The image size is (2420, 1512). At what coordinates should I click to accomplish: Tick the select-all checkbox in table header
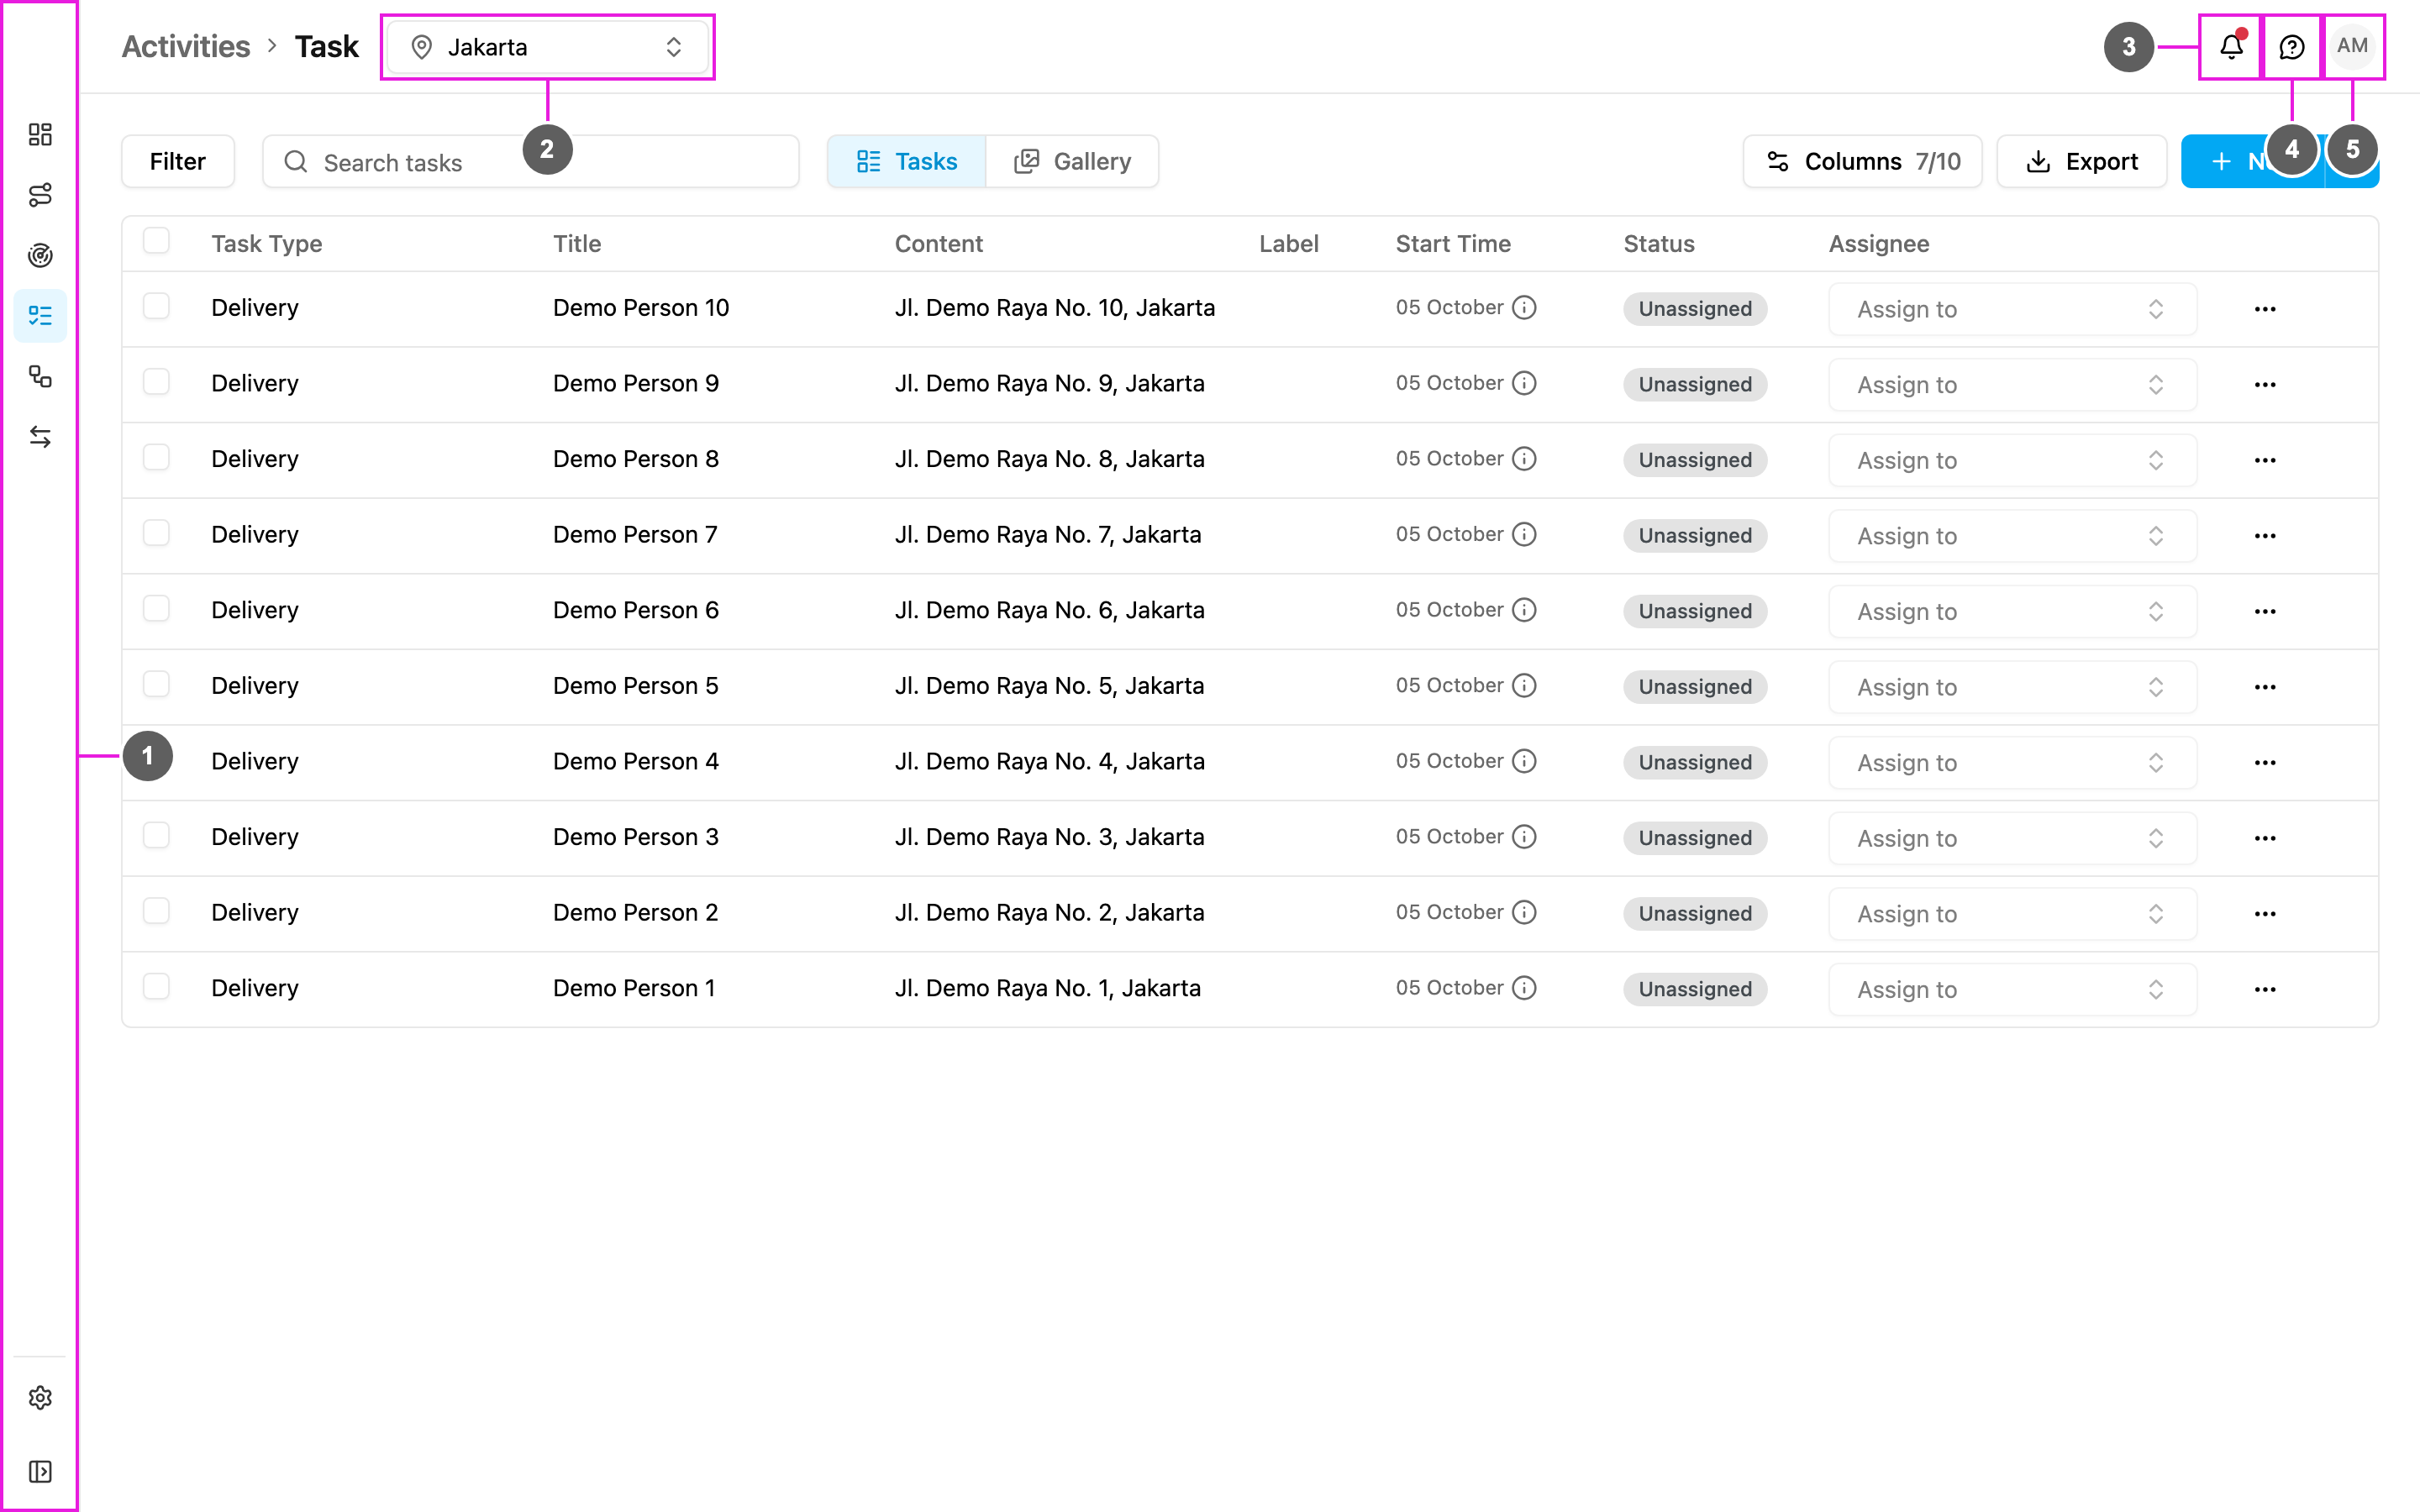click(x=156, y=241)
